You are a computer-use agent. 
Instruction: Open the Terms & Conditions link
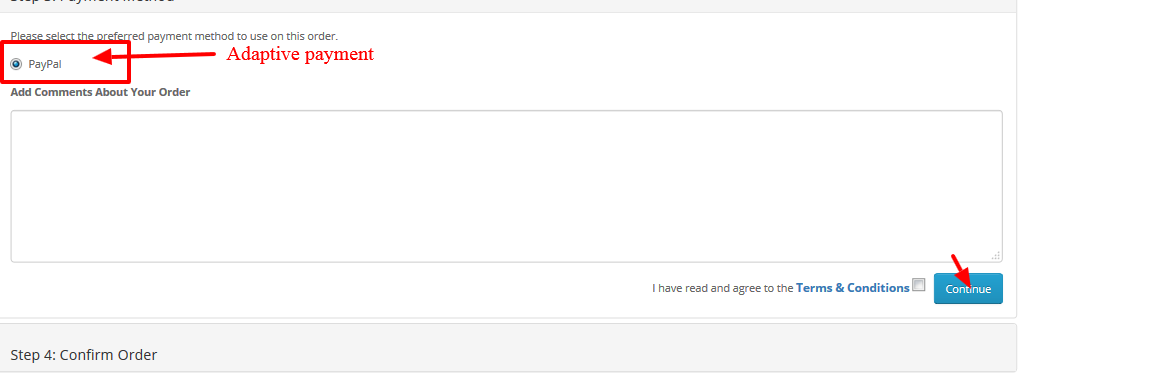pyautogui.click(x=853, y=287)
